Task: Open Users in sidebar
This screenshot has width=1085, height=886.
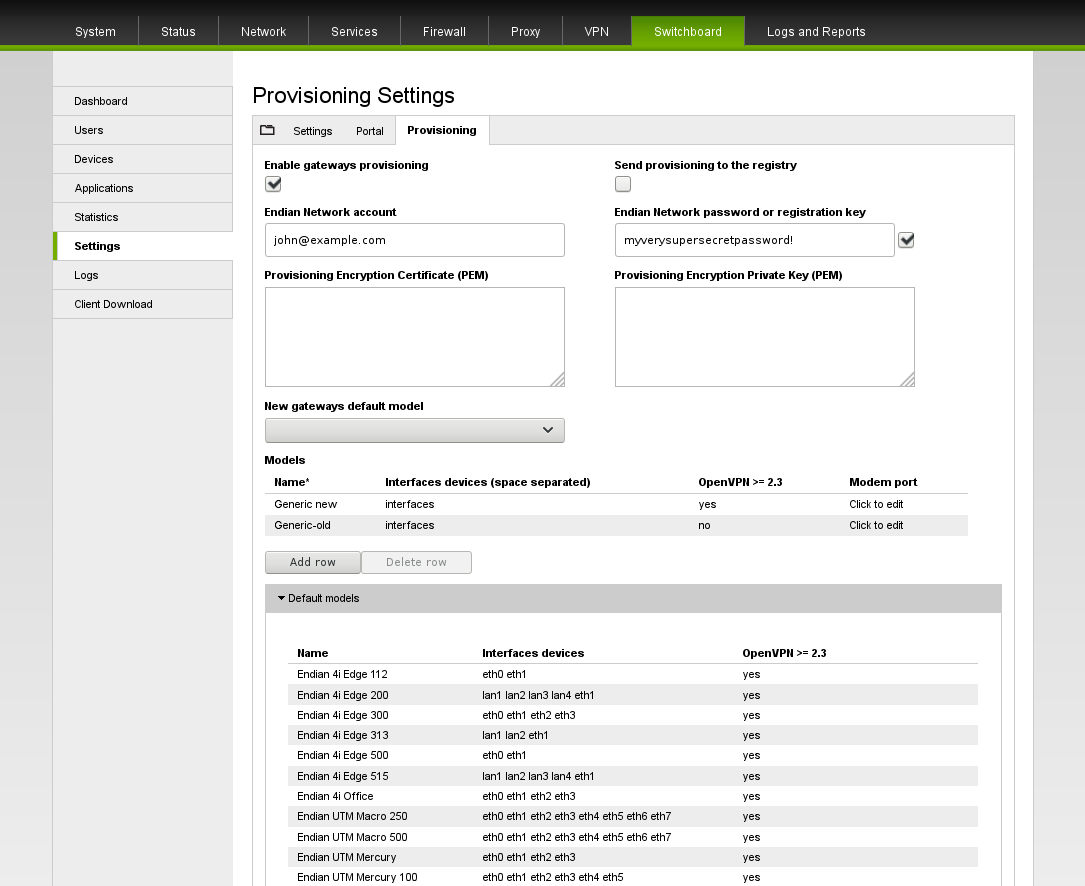Action: coord(143,130)
